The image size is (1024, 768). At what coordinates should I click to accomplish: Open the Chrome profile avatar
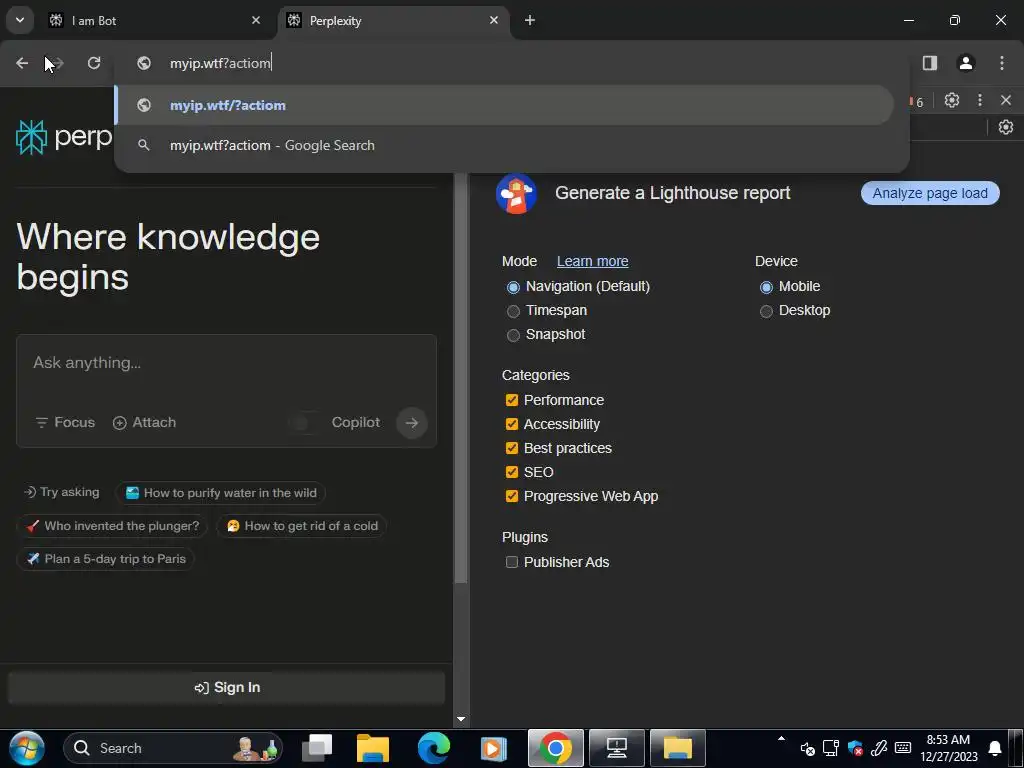966,63
